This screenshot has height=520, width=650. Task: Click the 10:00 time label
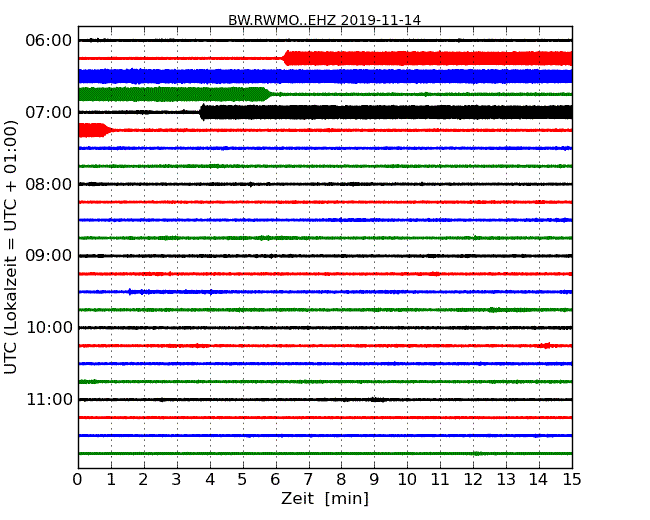[49, 328]
